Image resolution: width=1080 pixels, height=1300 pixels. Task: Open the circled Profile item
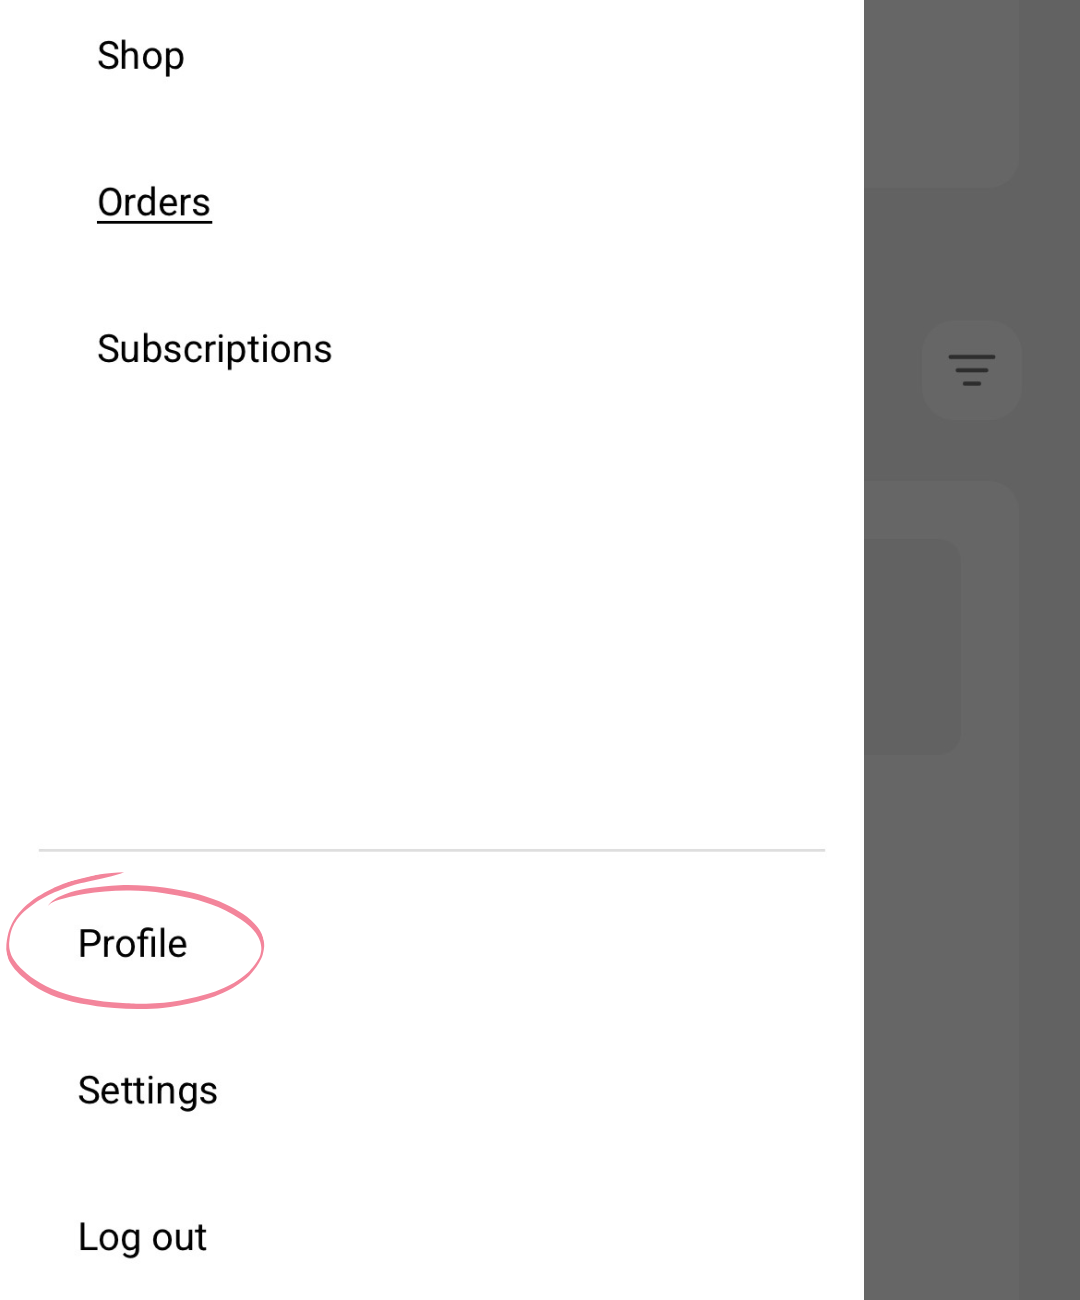(133, 943)
